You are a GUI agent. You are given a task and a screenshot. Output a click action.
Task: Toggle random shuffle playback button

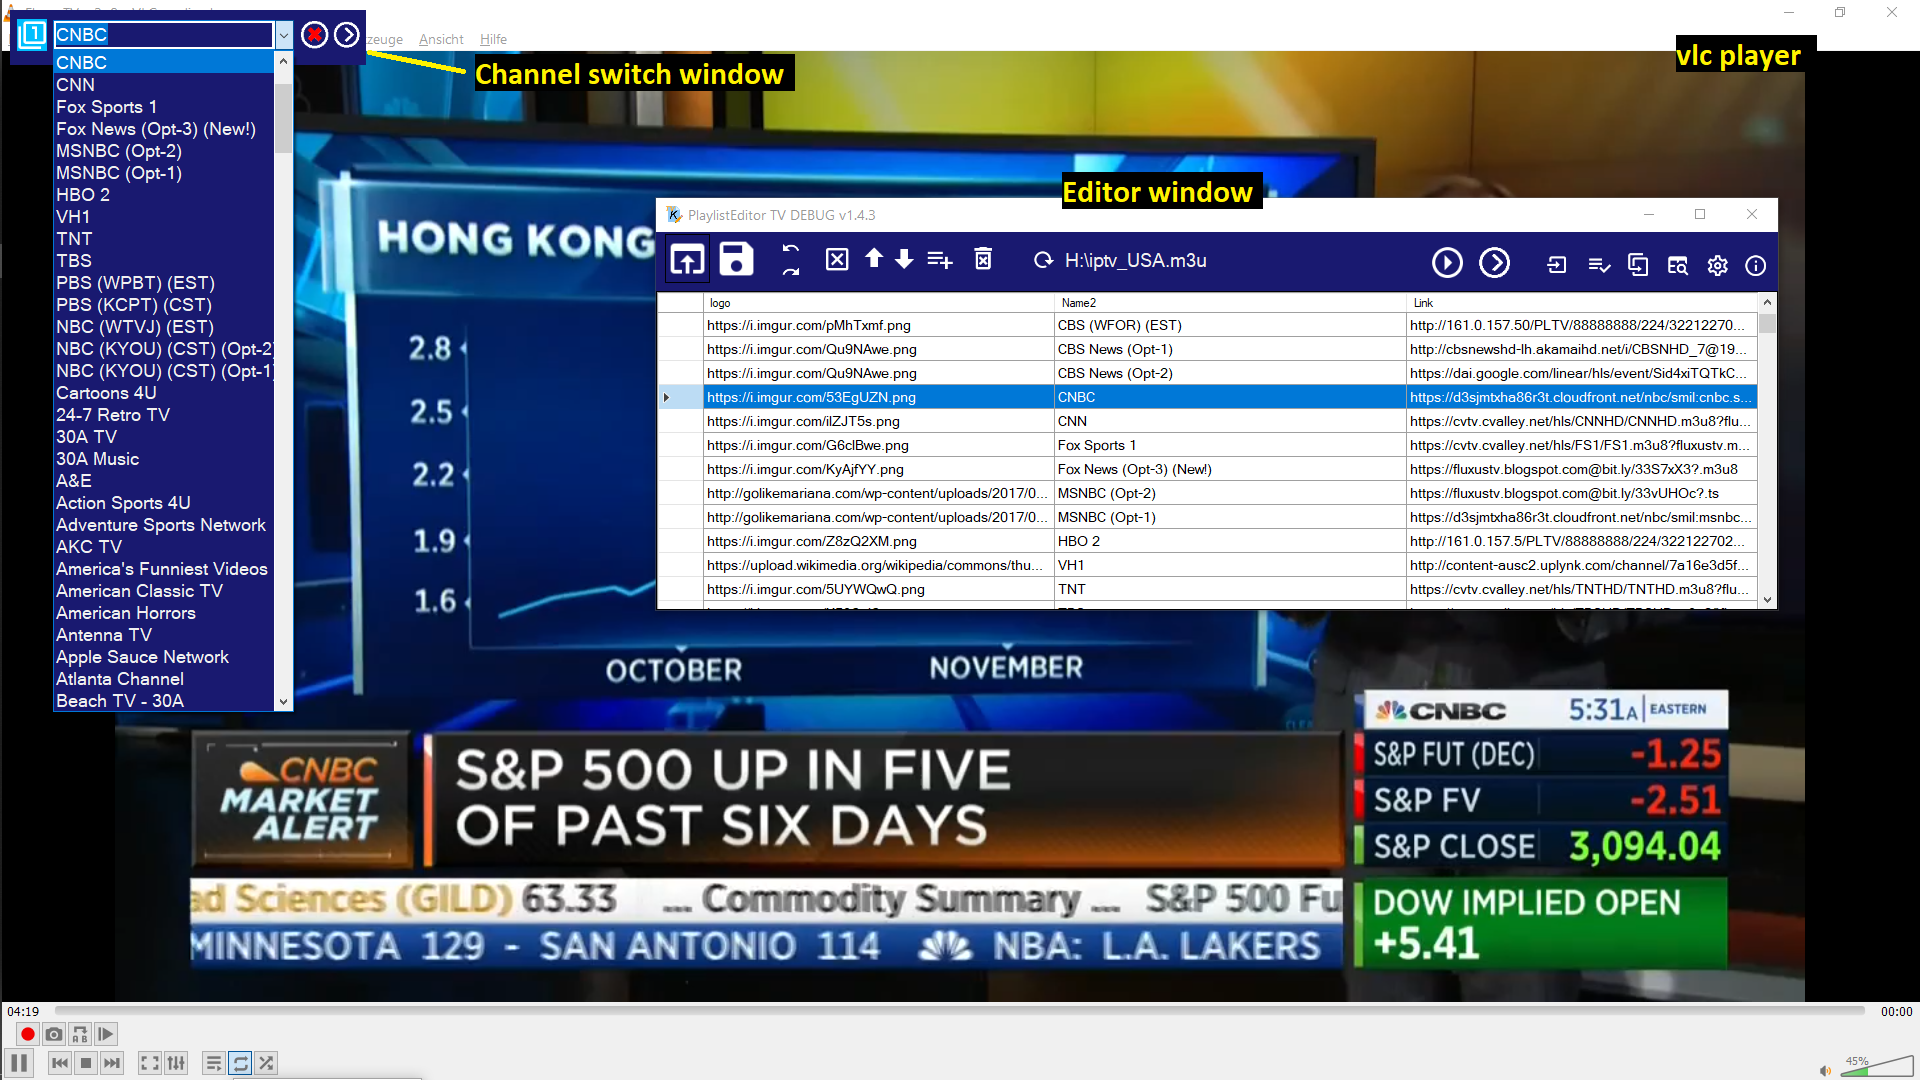pyautogui.click(x=266, y=1063)
